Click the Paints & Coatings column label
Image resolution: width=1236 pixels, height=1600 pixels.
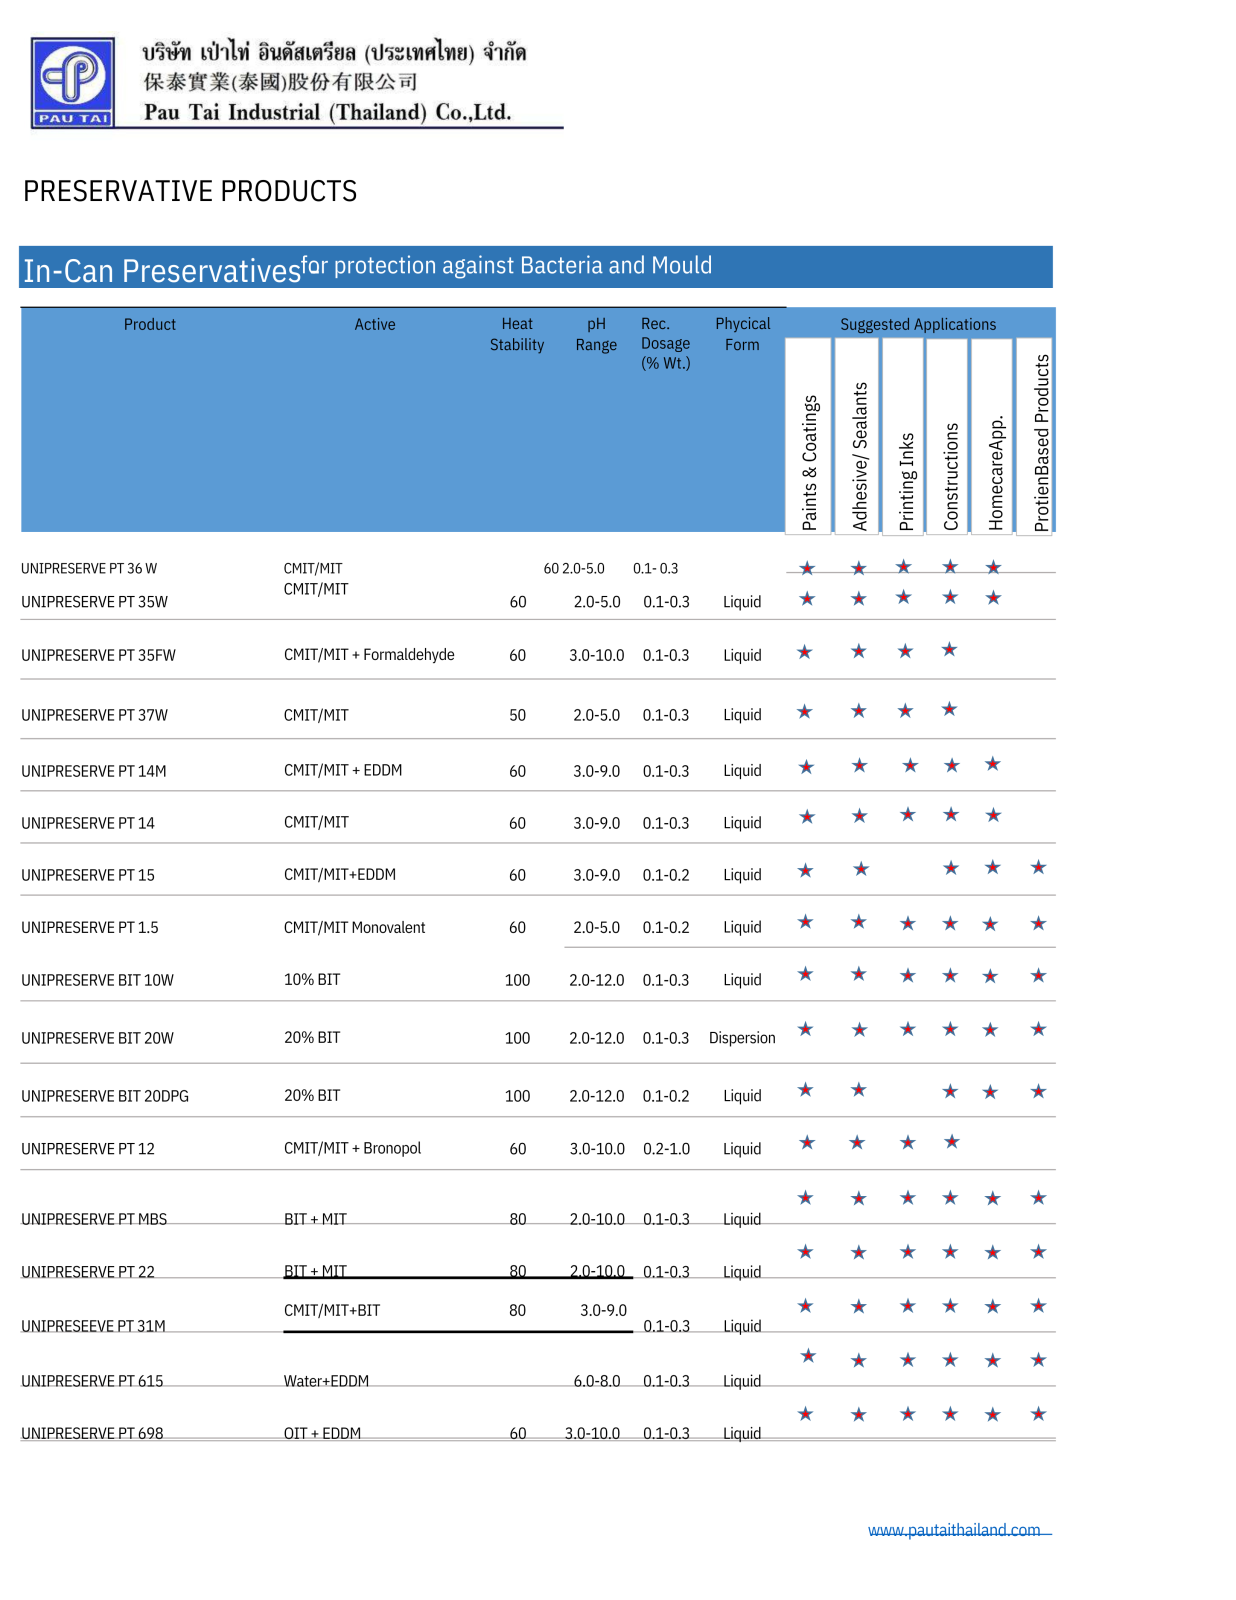pos(809,462)
